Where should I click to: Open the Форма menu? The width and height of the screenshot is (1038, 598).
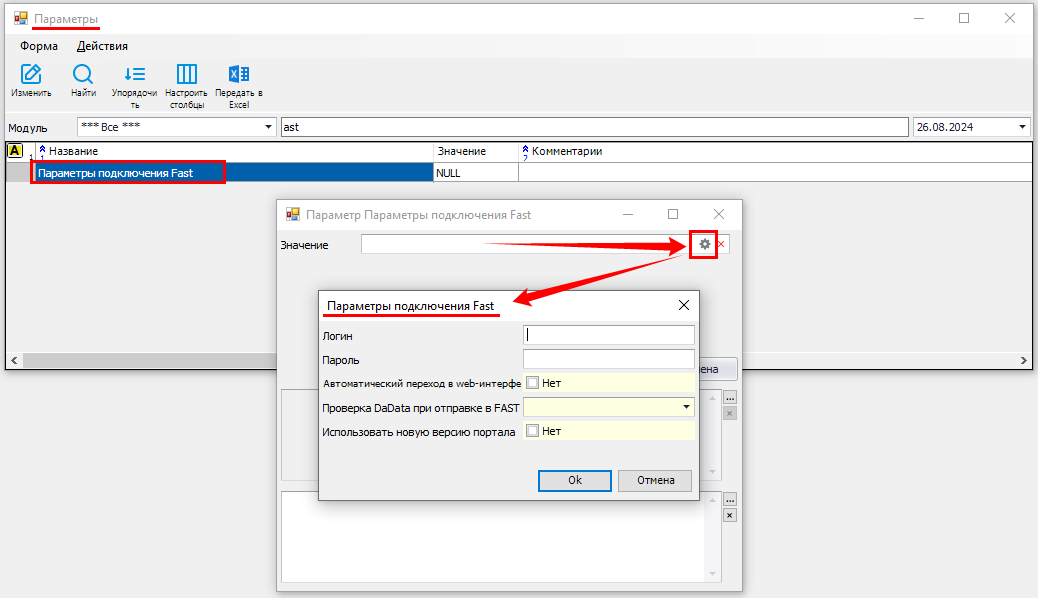pyautogui.click(x=39, y=46)
